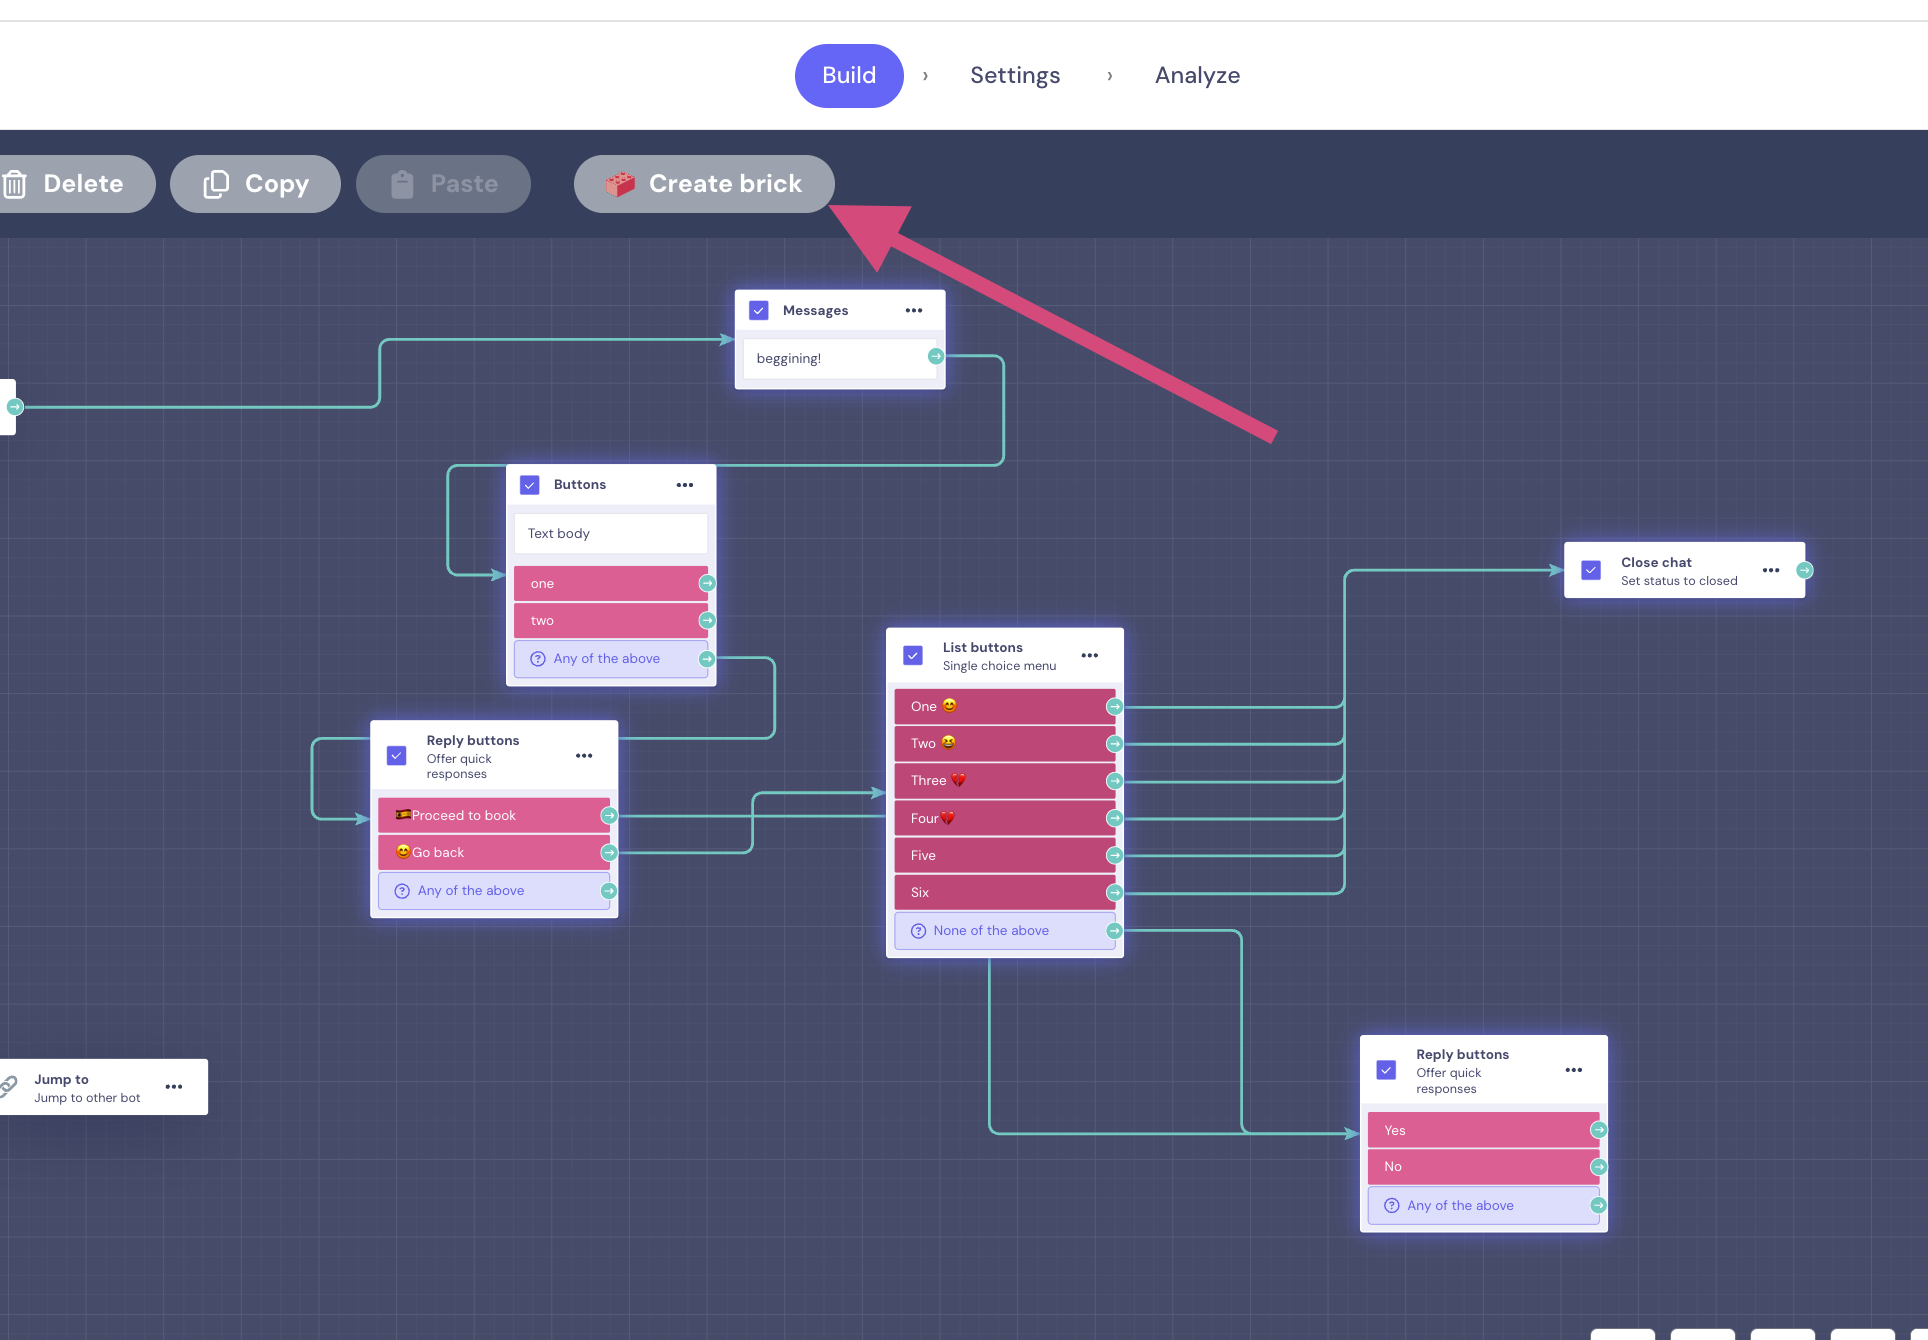
Task: Click the Close chat block title
Action: (1656, 562)
